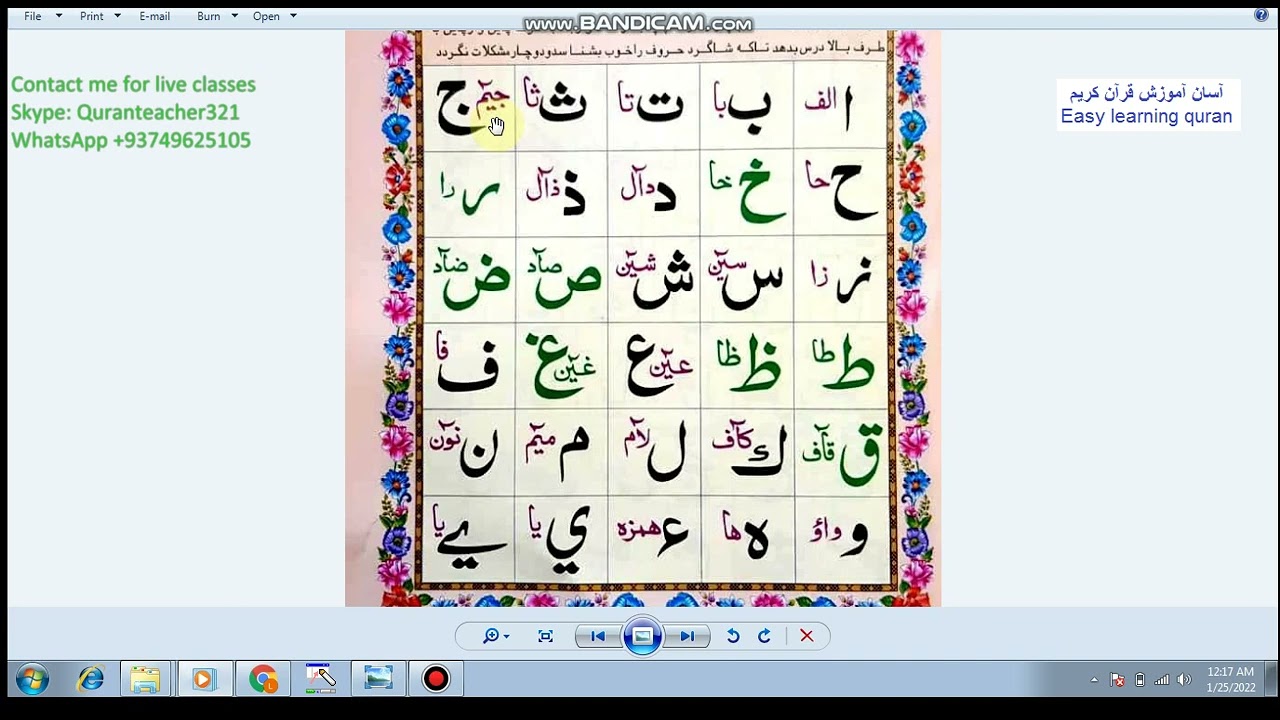Select Photo Viewer taskbar button
The width and height of the screenshot is (1280, 720).
click(x=378, y=679)
